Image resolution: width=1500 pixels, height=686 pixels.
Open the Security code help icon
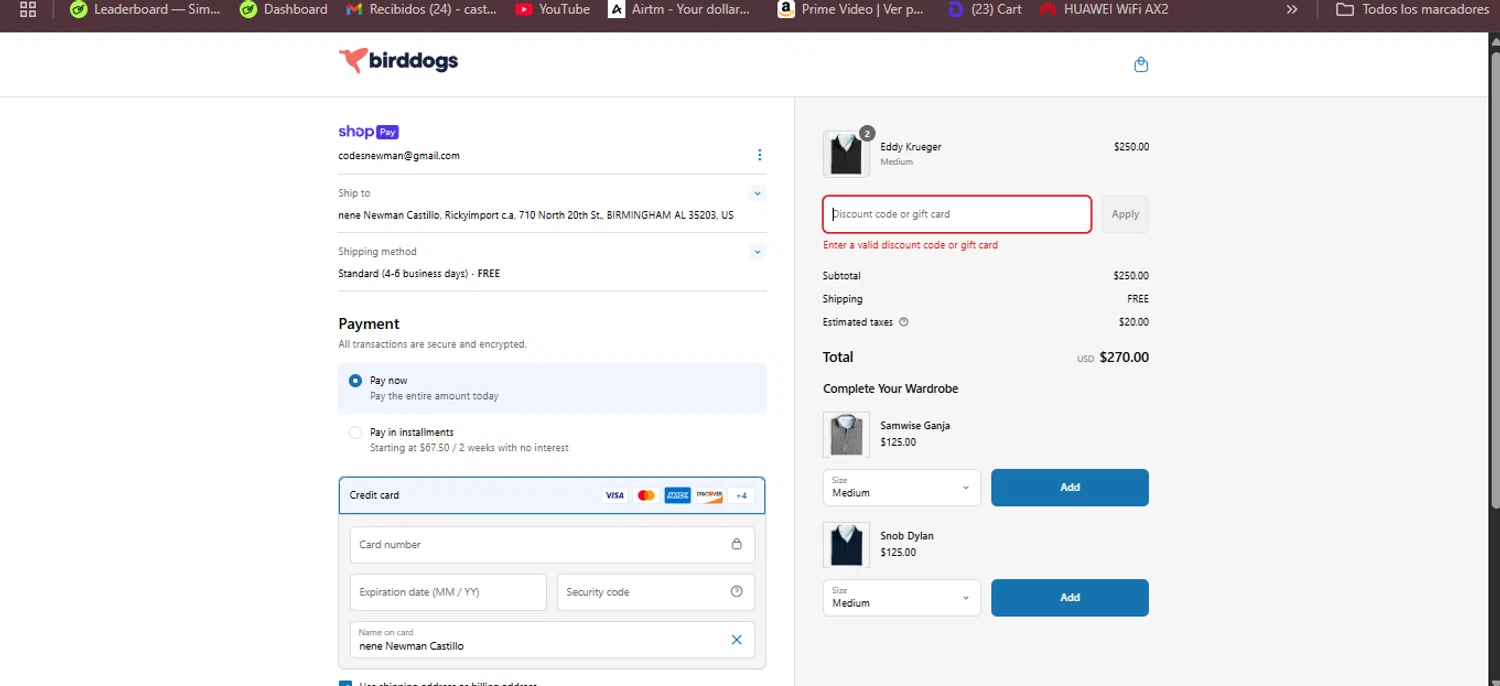pos(736,592)
